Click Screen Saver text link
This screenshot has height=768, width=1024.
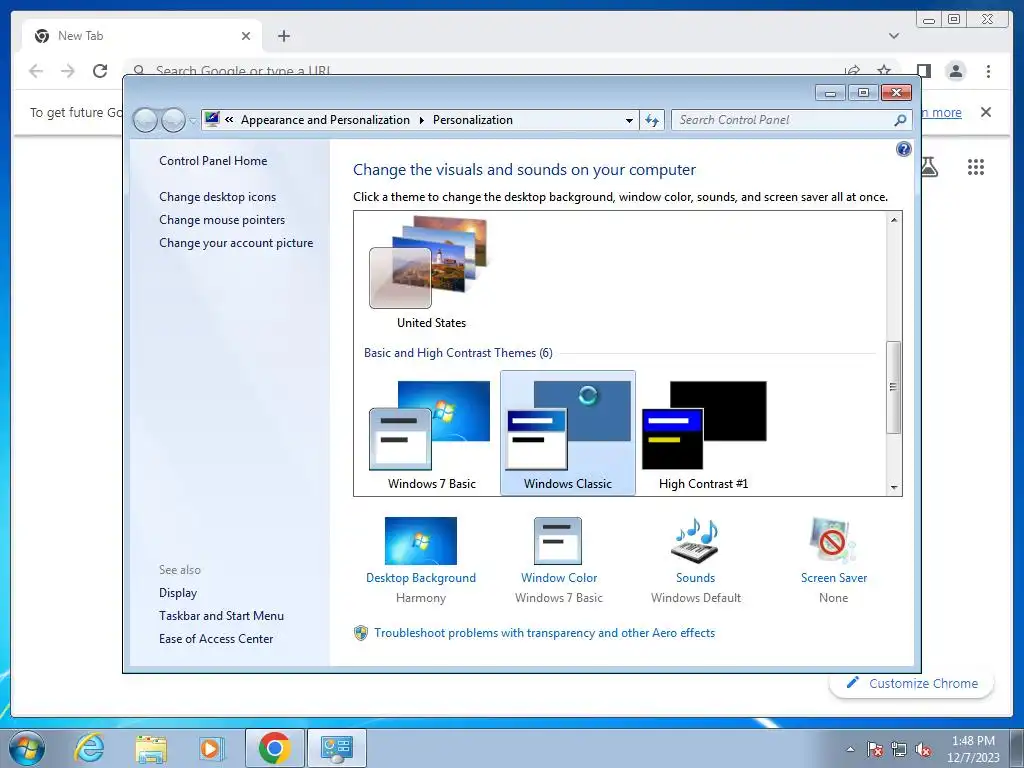click(x=834, y=578)
